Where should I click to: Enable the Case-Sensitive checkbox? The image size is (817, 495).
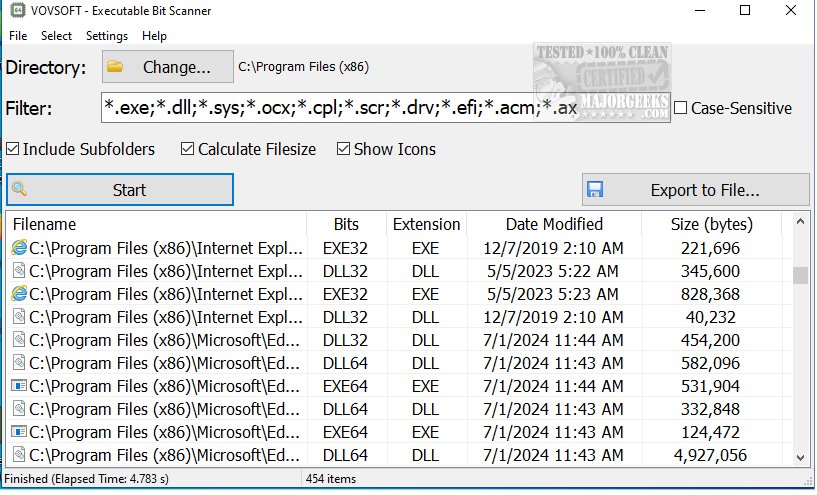click(681, 108)
